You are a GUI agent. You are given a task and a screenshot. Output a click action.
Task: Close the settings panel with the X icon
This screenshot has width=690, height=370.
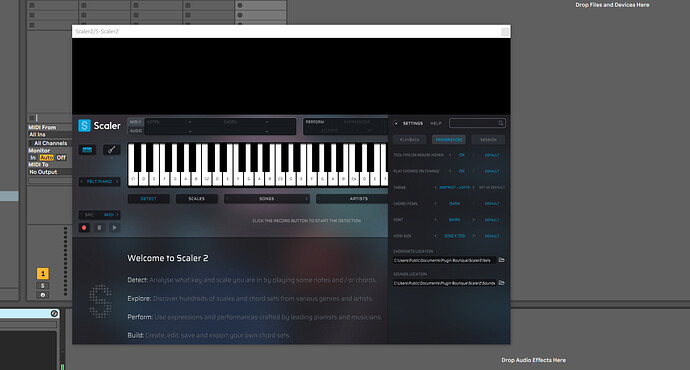point(396,123)
